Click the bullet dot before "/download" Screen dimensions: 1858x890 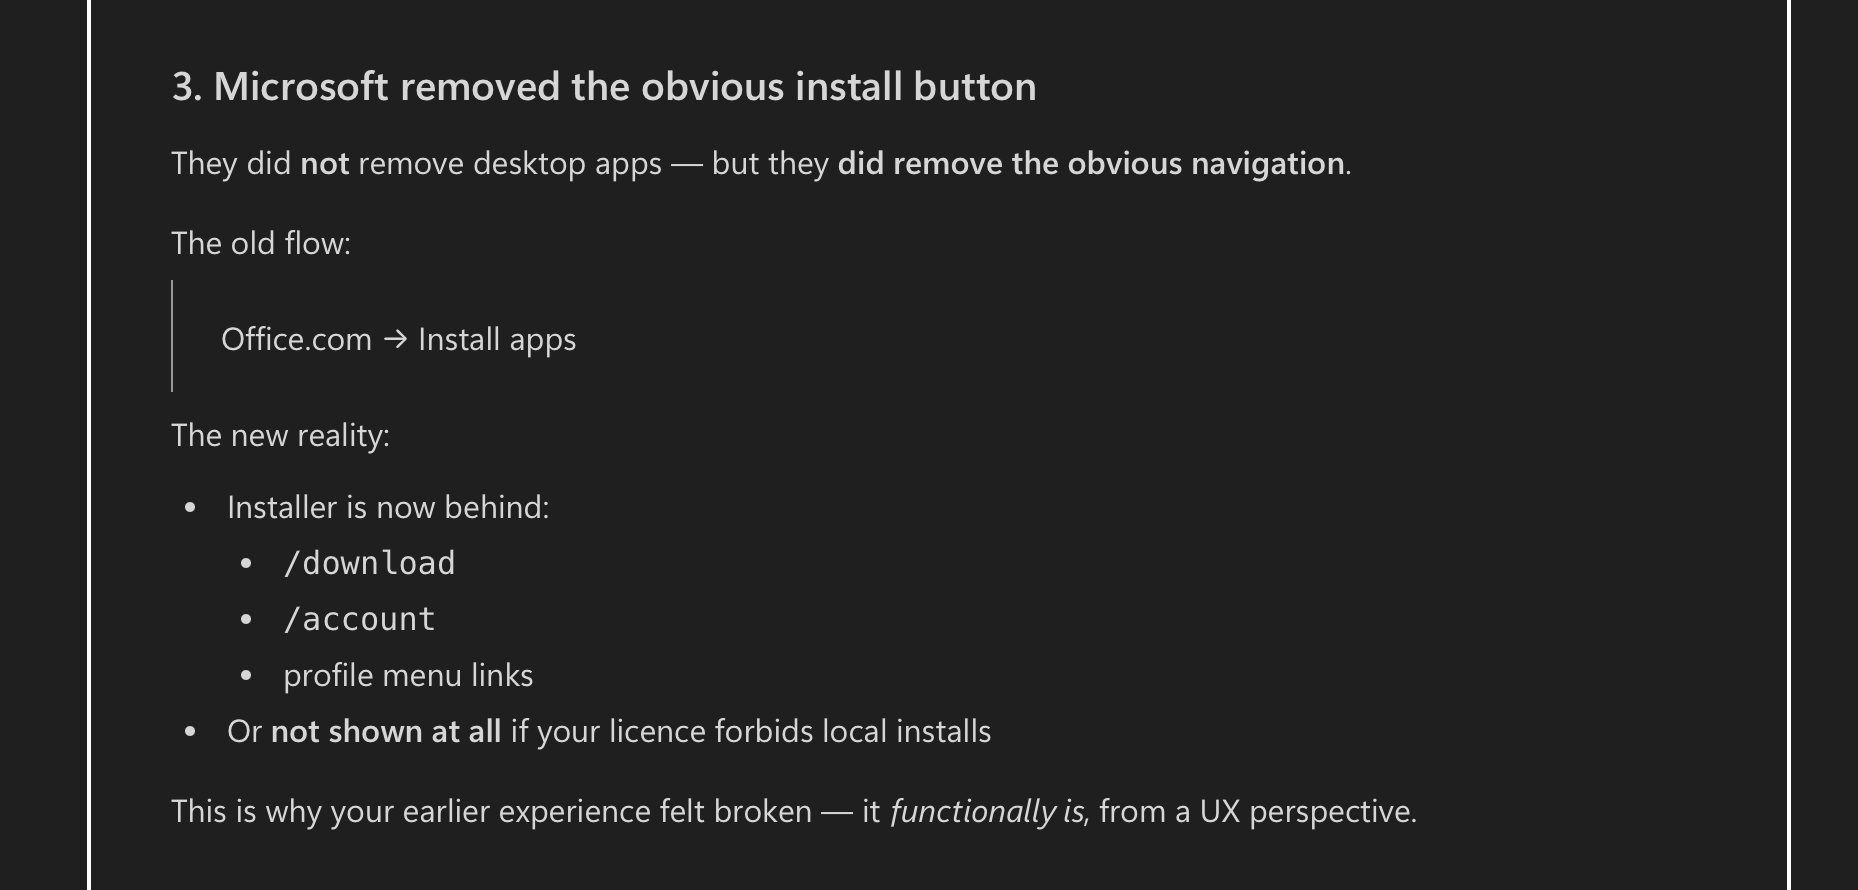246,564
